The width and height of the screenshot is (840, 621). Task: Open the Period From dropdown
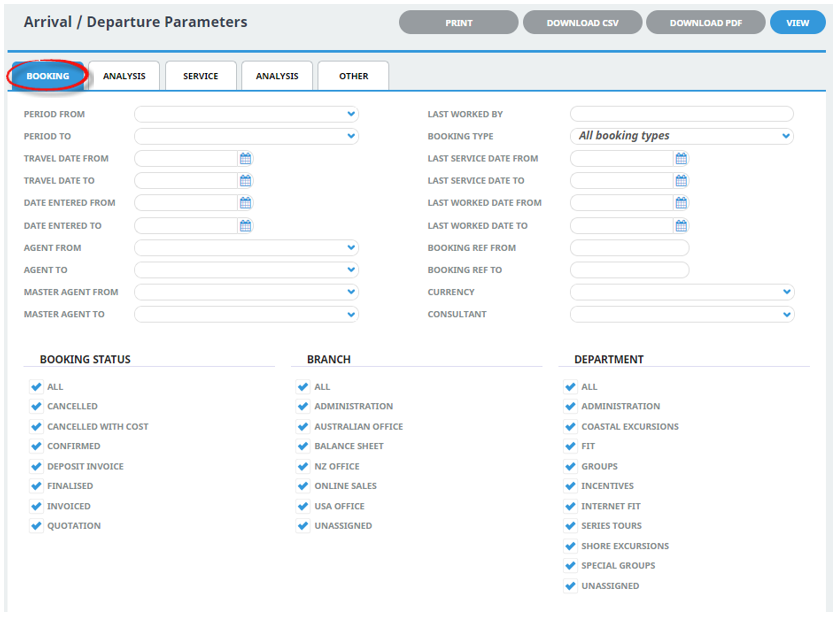coord(246,114)
